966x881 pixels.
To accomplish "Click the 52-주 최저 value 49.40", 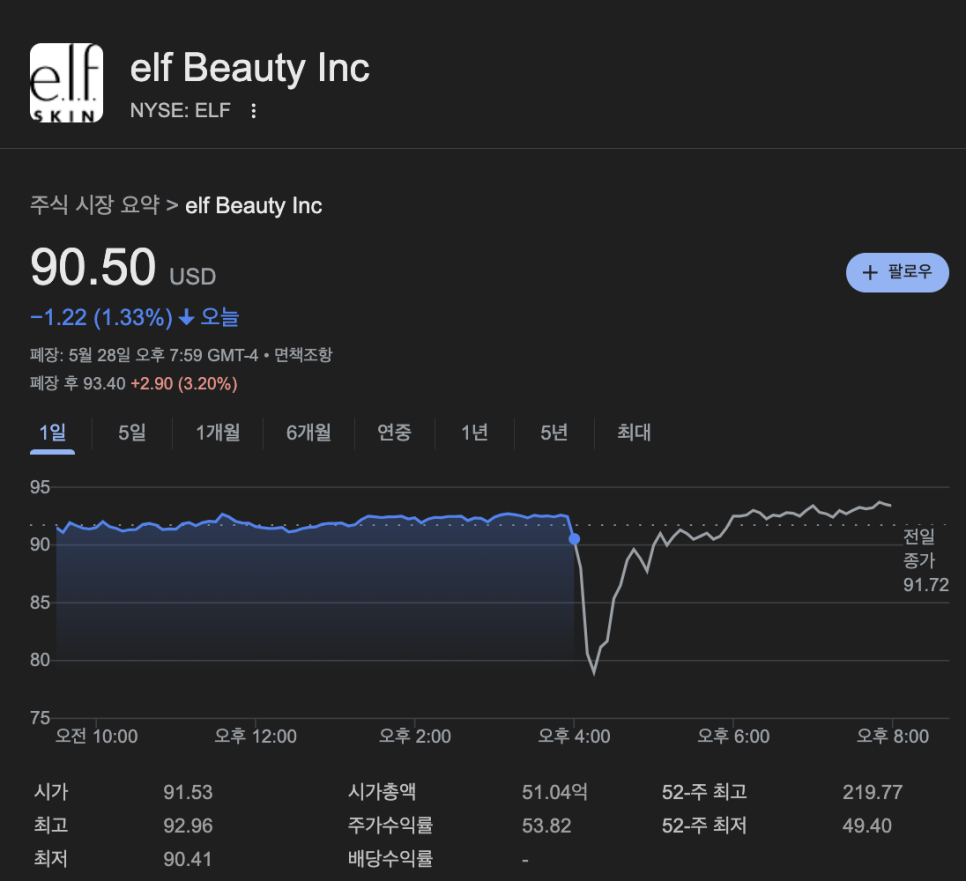I will pyautogui.click(x=867, y=826).
